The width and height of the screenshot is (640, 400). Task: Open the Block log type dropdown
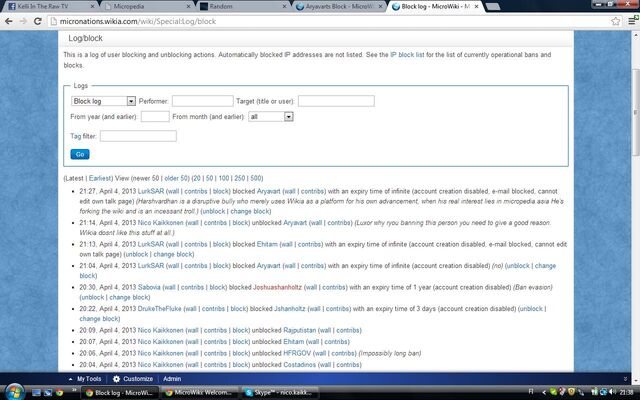click(x=103, y=101)
